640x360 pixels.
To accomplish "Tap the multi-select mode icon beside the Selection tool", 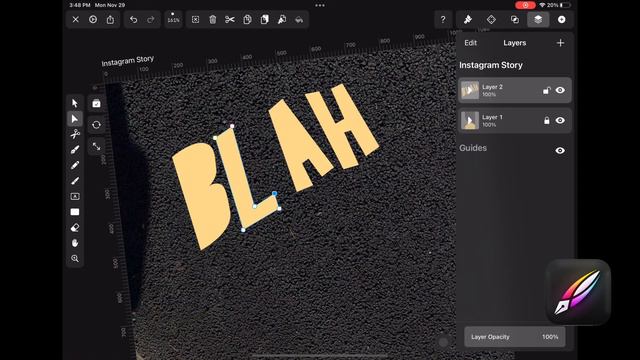I will click(x=96, y=104).
